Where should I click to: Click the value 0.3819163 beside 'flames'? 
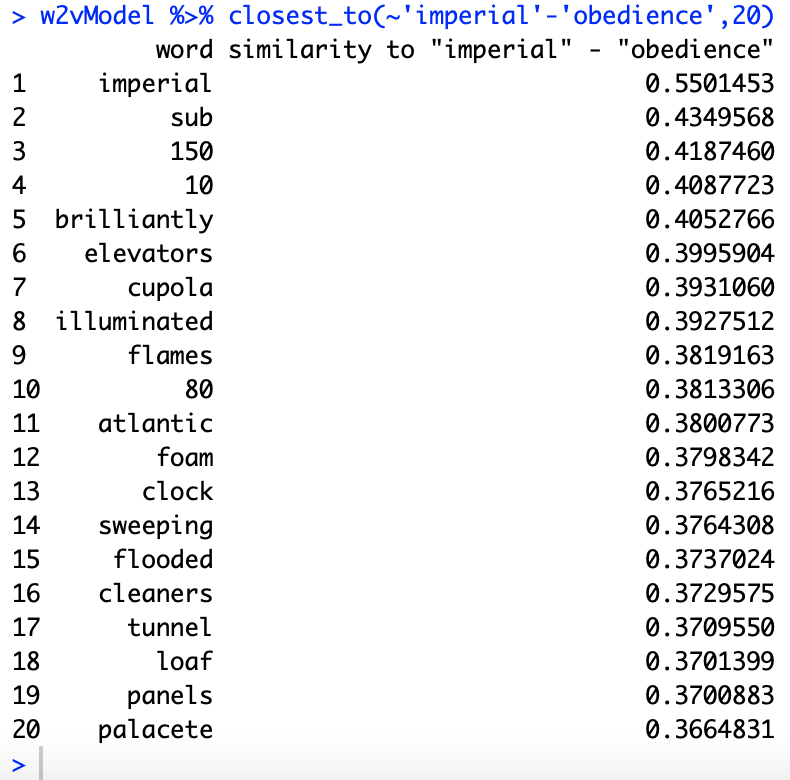click(710, 356)
